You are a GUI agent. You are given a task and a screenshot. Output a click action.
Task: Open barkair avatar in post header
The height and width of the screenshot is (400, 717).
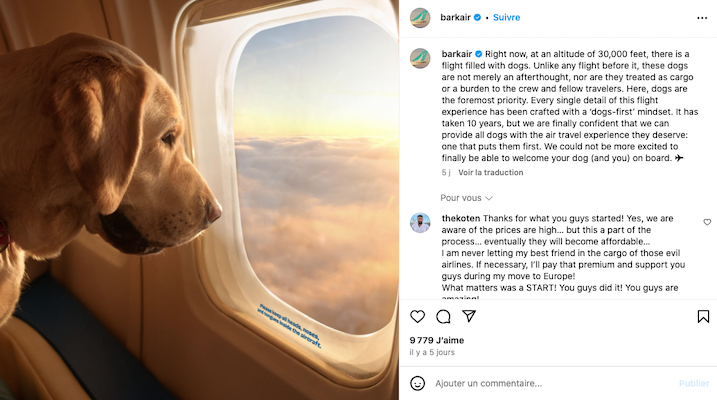point(420,18)
